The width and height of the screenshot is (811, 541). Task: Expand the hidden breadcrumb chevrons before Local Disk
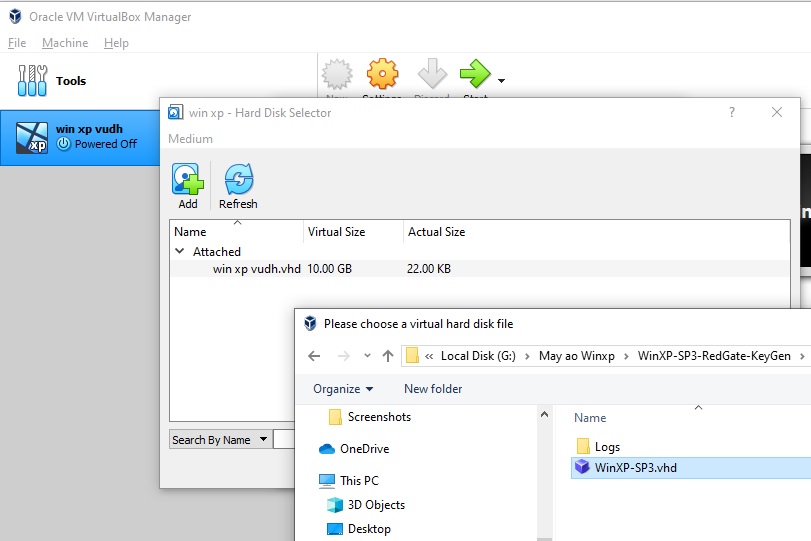429,356
